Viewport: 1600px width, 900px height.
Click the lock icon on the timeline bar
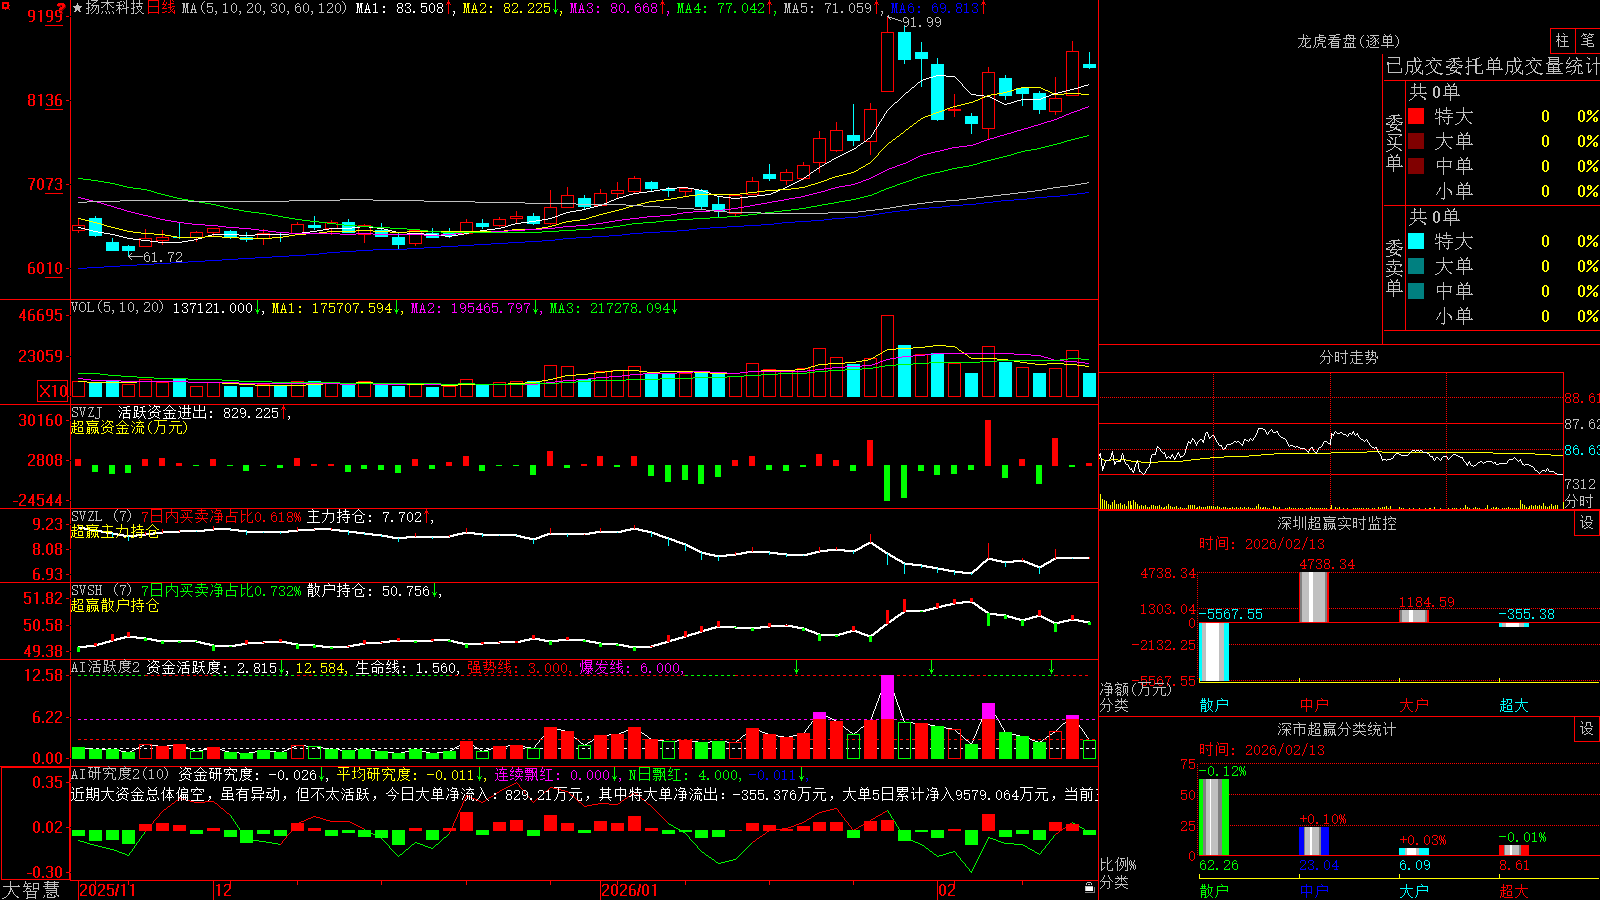point(1090,888)
